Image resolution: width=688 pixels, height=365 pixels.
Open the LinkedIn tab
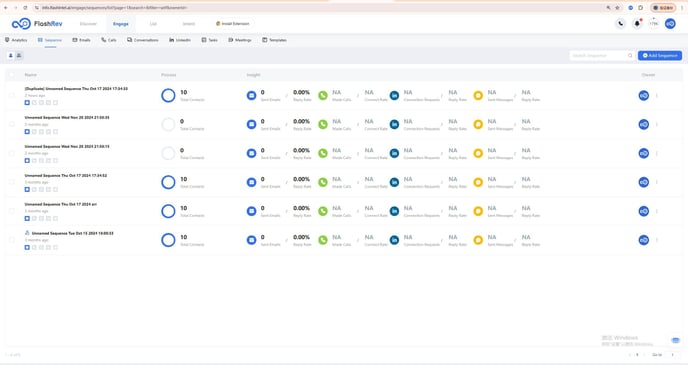pos(180,40)
